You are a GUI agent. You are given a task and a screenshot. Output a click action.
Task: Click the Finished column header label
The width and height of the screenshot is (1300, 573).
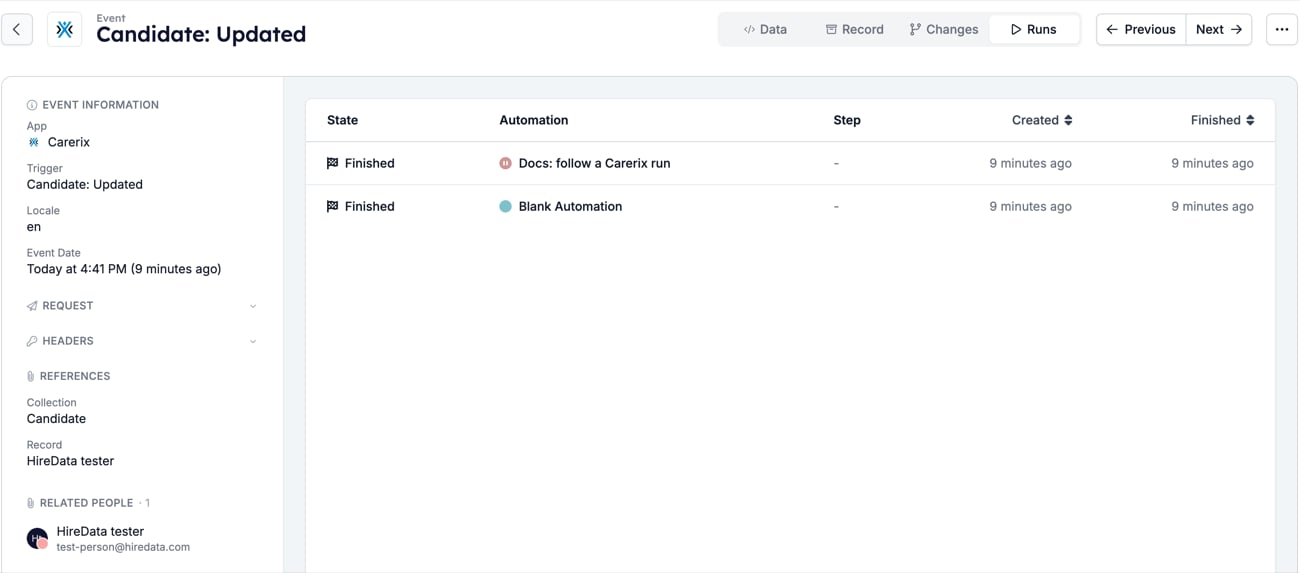pyautogui.click(x=1216, y=120)
